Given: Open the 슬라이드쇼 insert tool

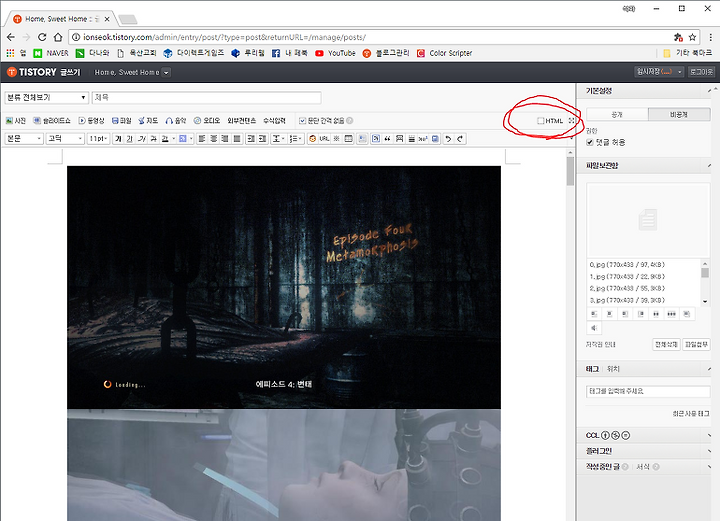Looking at the screenshot, I should tap(52, 121).
